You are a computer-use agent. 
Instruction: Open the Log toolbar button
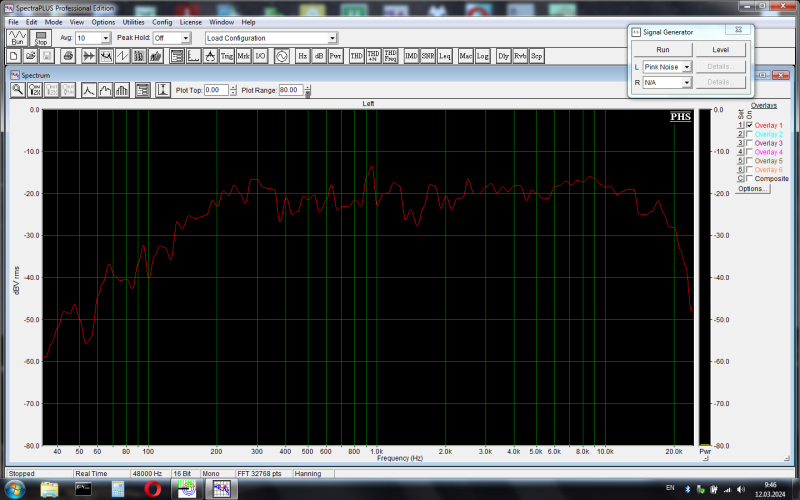pyautogui.click(x=483, y=56)
